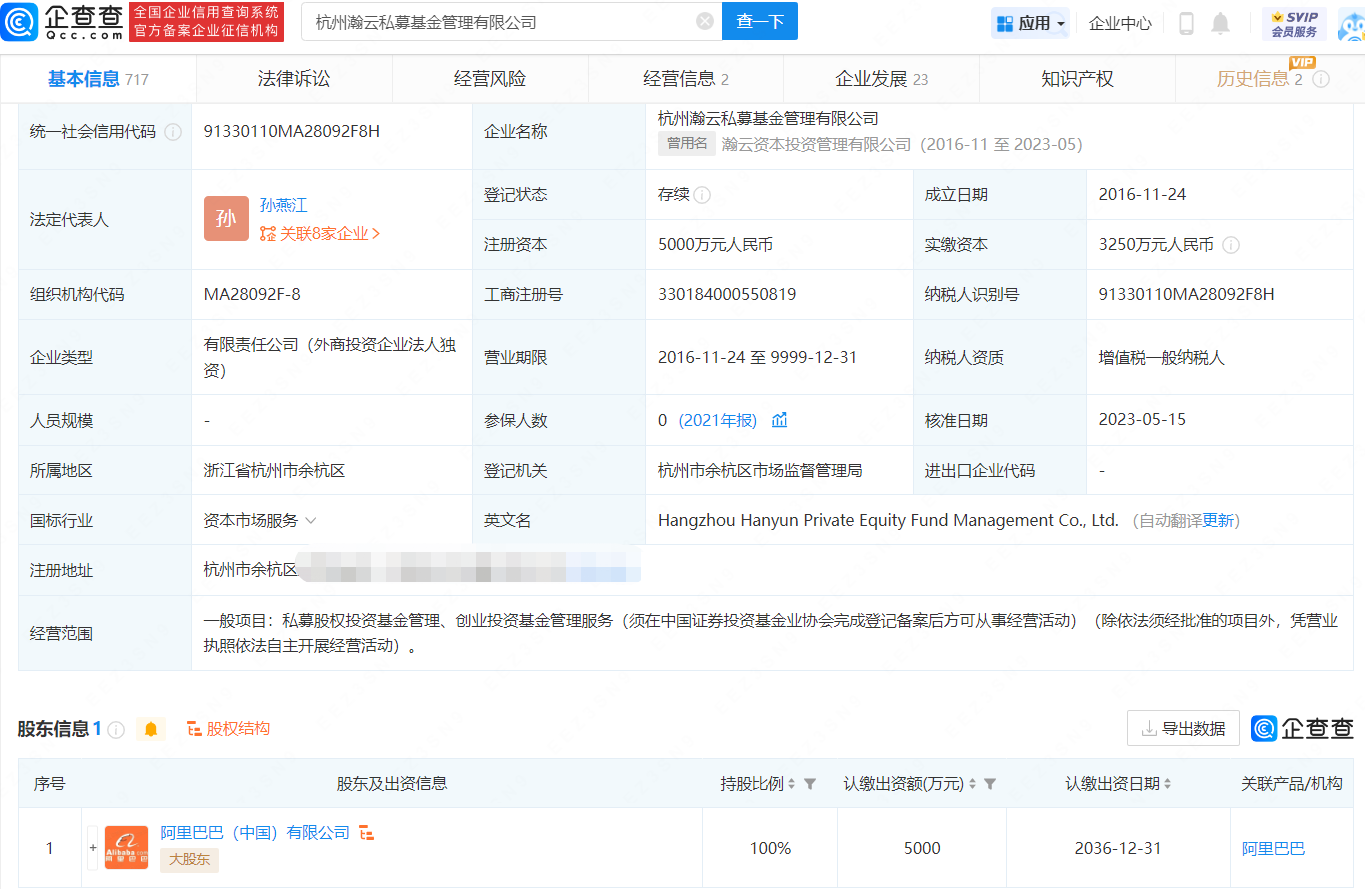1365x889 pixels.
Task: Click info icon beside 股东信息 heading
Action: click(x=116, y=729)
